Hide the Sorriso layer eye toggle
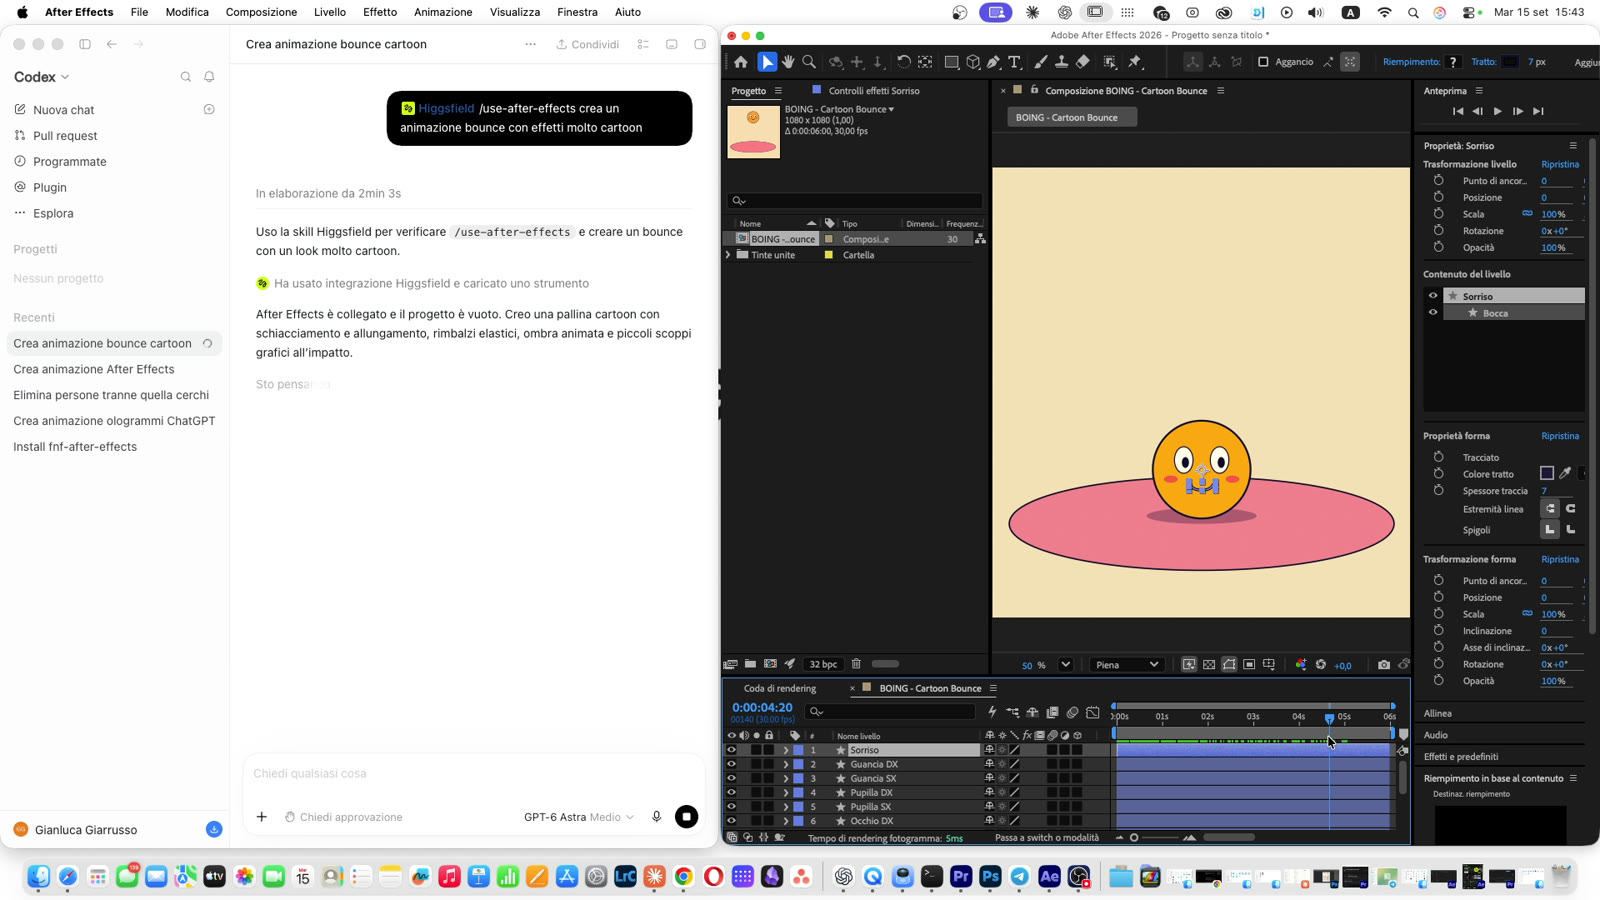The image size is (1600, 900). [x=731, y=750]
